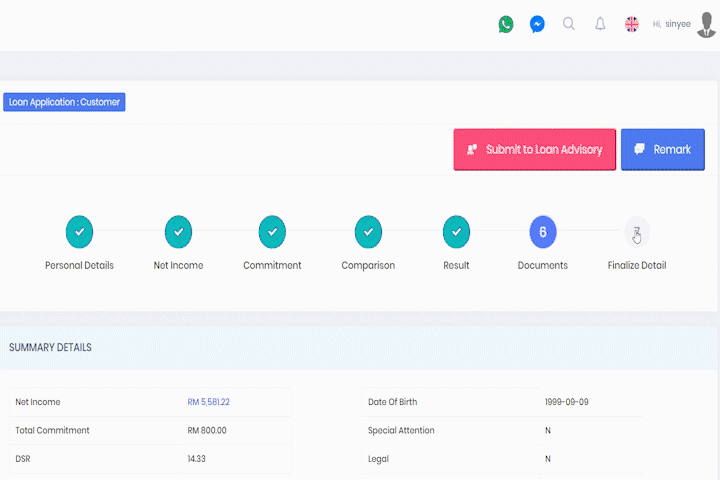
Task: Click Net Income summary row label
Action: (38, 402)
